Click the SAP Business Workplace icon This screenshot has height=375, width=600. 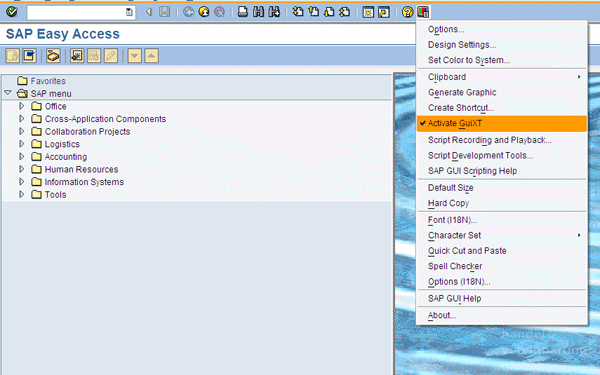pos(53,56)
